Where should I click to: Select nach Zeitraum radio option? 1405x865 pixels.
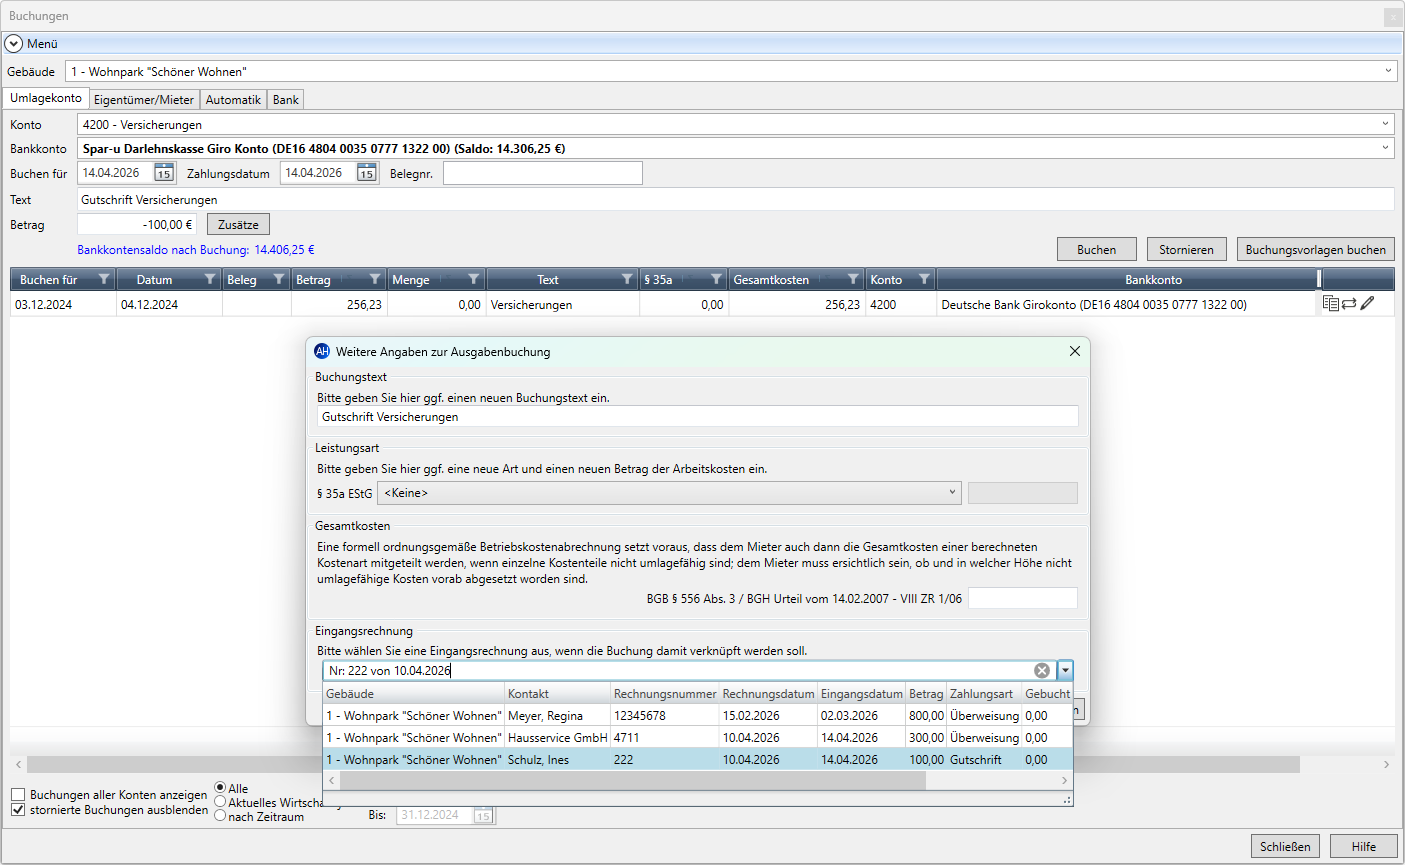click(220, 816)
